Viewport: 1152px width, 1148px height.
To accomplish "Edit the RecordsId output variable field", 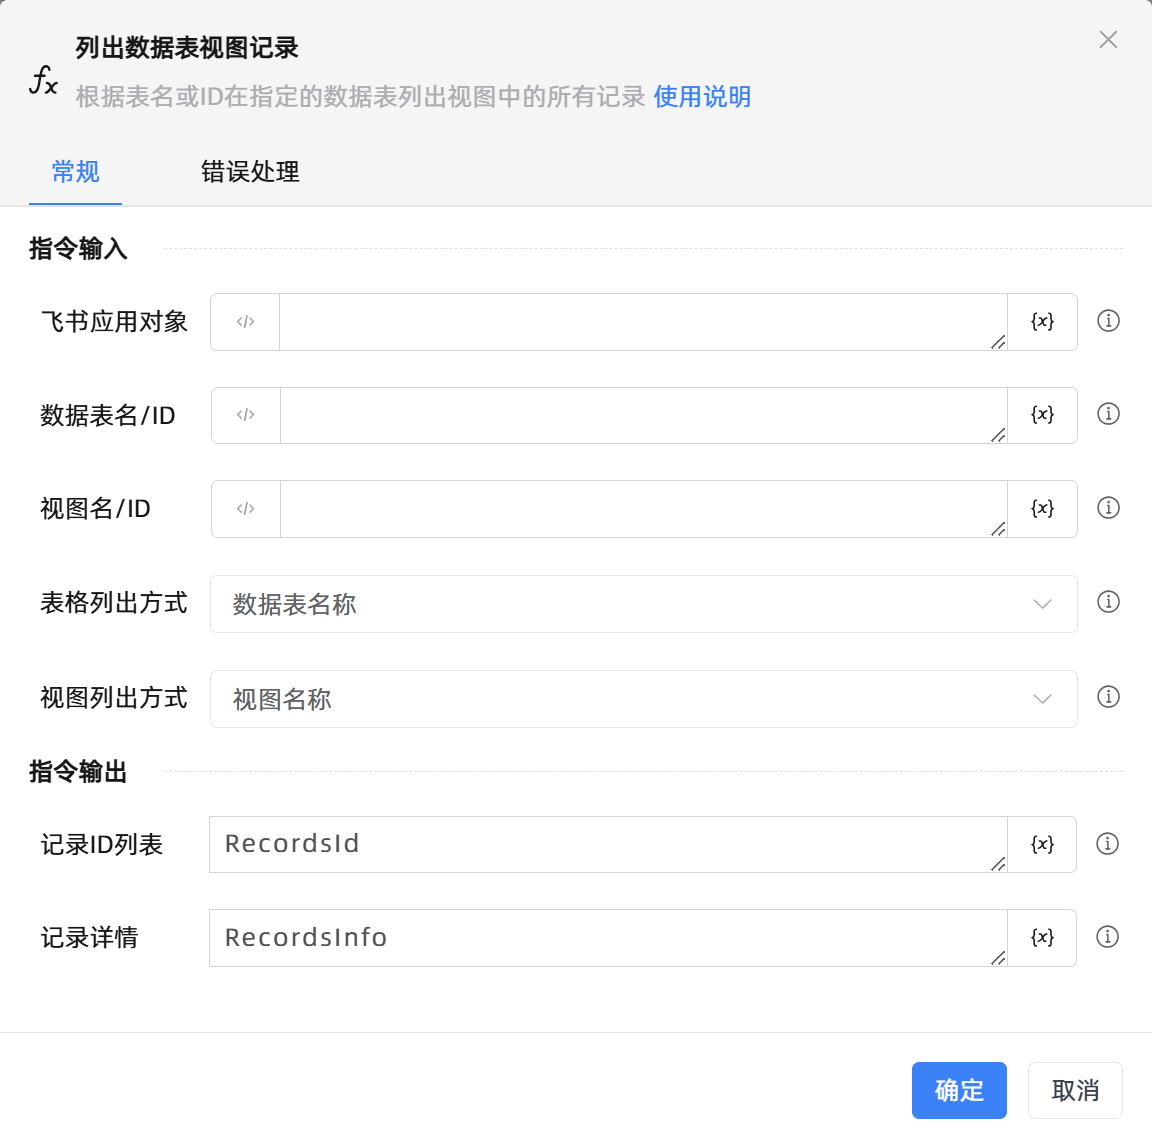I will (x=608, y=844).
